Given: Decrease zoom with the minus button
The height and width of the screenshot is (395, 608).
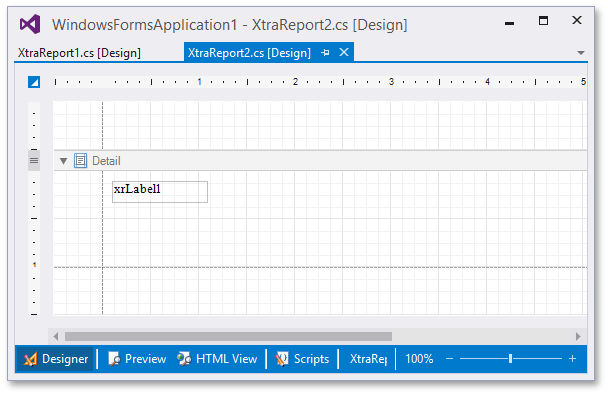Looking at the screenshot, I should click(x=449, y=359).
